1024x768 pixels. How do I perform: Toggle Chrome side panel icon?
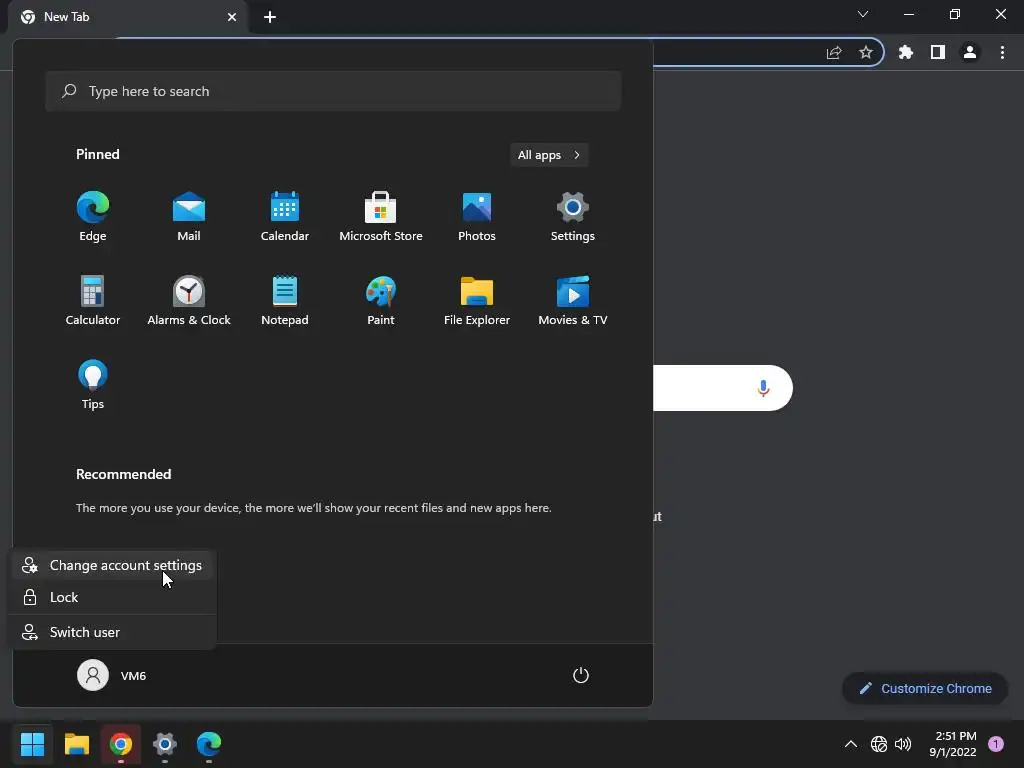click(x=938, y=52)
